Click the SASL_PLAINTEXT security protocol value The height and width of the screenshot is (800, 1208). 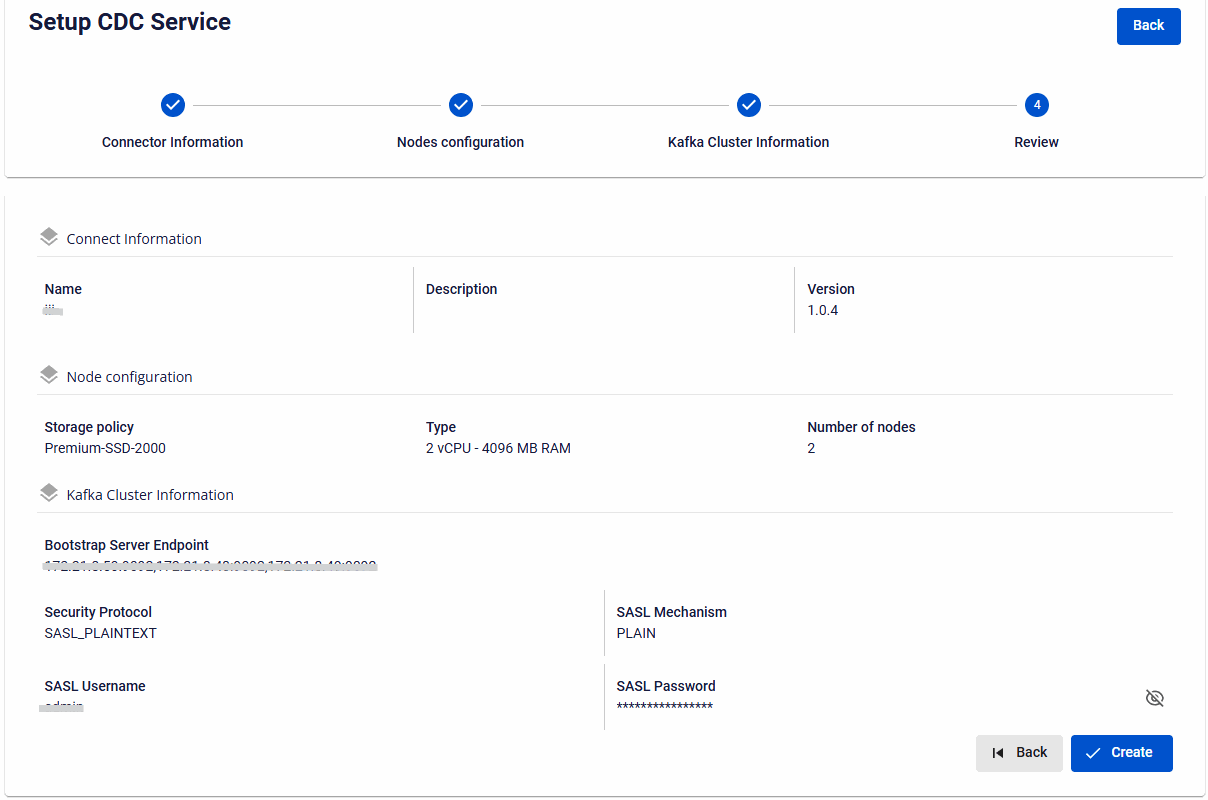click(x=101, y=633)
